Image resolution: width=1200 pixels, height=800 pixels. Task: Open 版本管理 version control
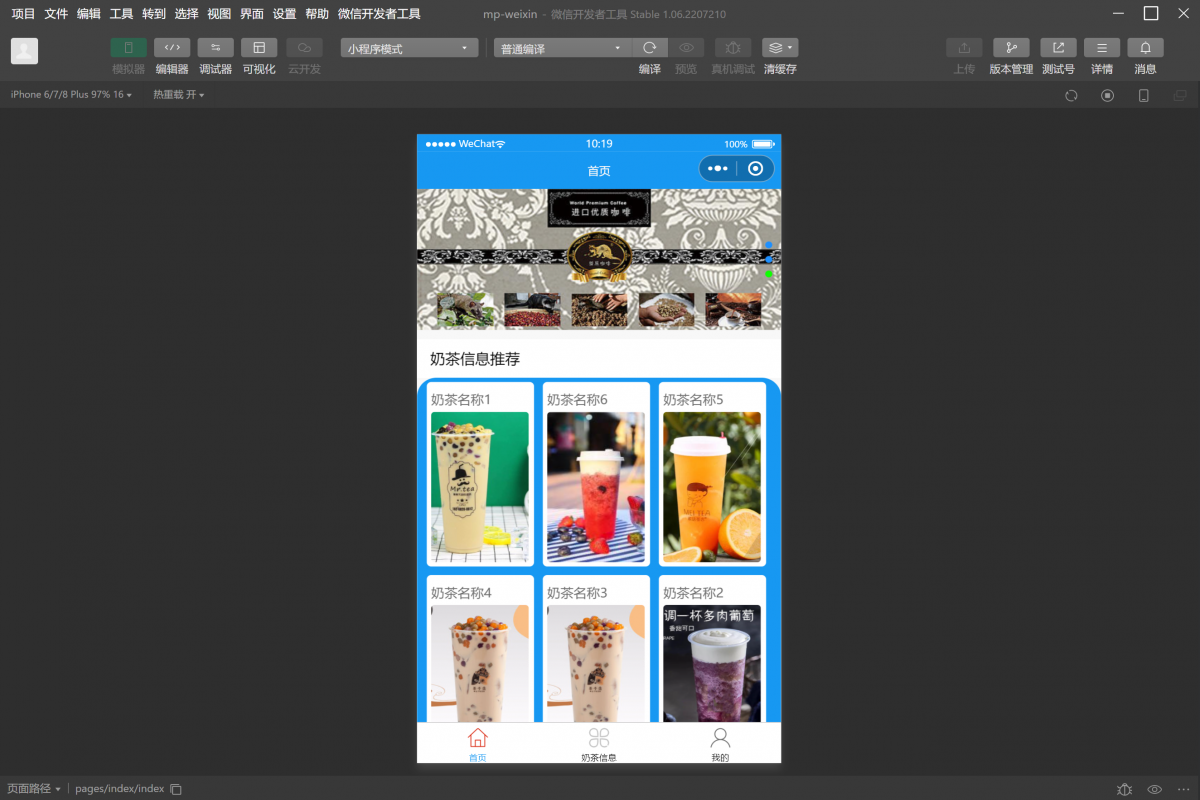point(1011,48)
